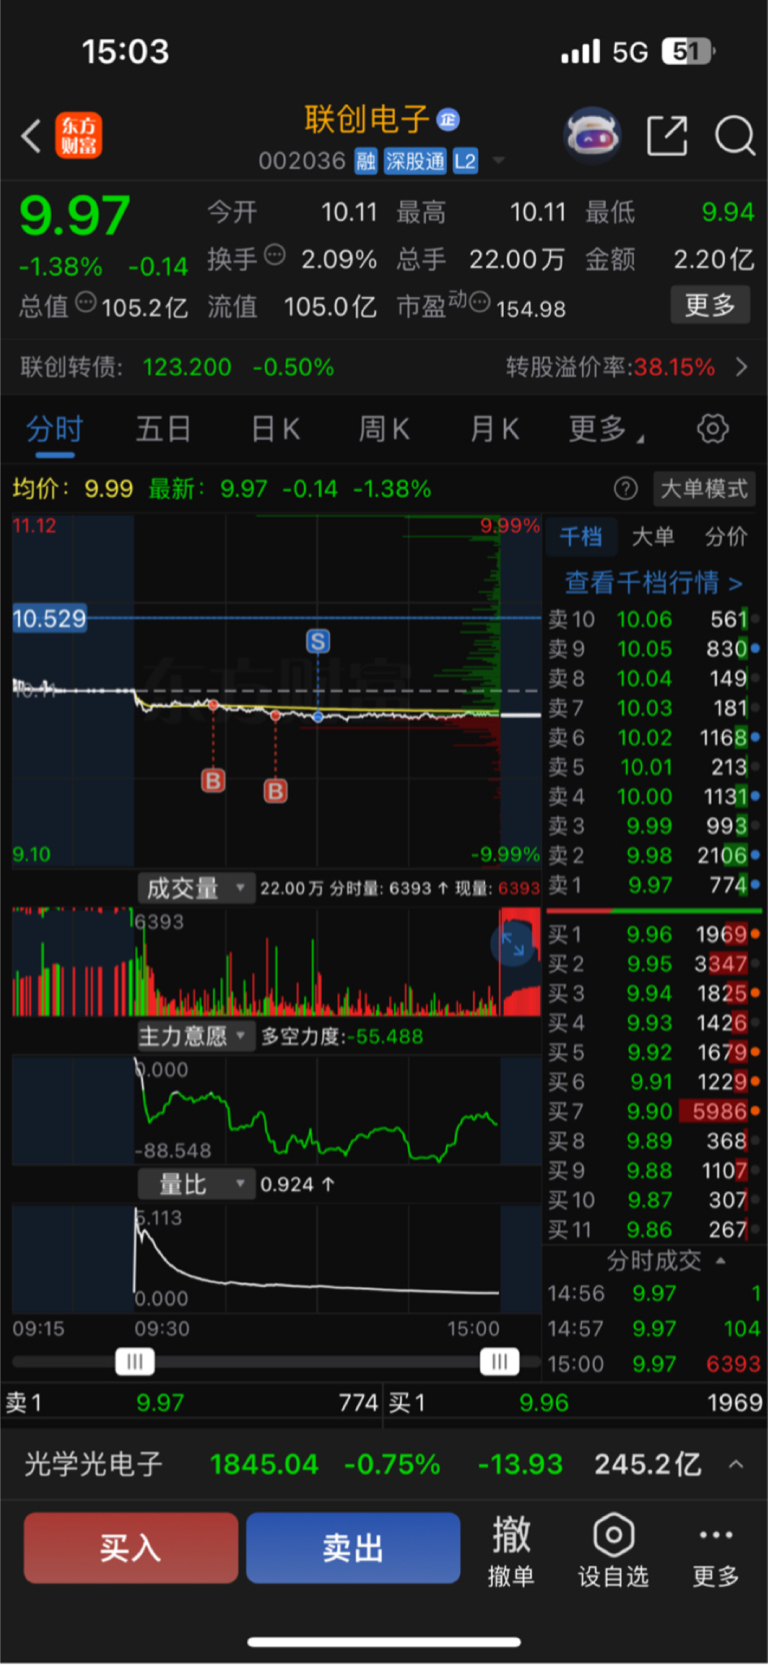The width and height of the screenshot is (768, 1665).
Task: Tap the 10.529 price line label
Action: [49, 618]
